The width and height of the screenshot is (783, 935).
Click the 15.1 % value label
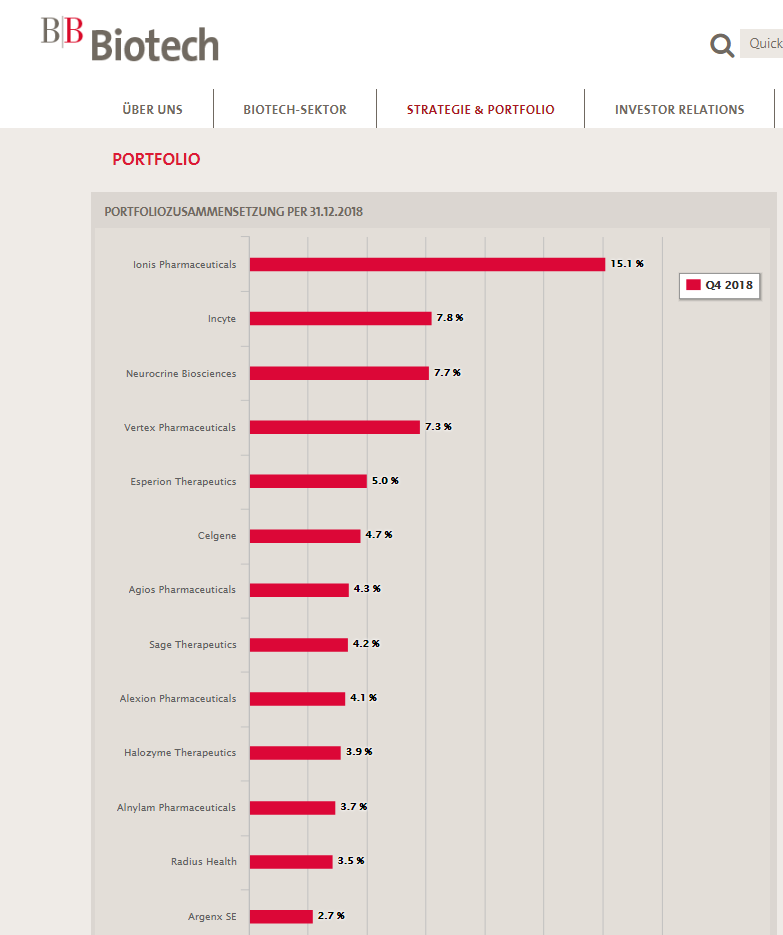click(627, 264)
